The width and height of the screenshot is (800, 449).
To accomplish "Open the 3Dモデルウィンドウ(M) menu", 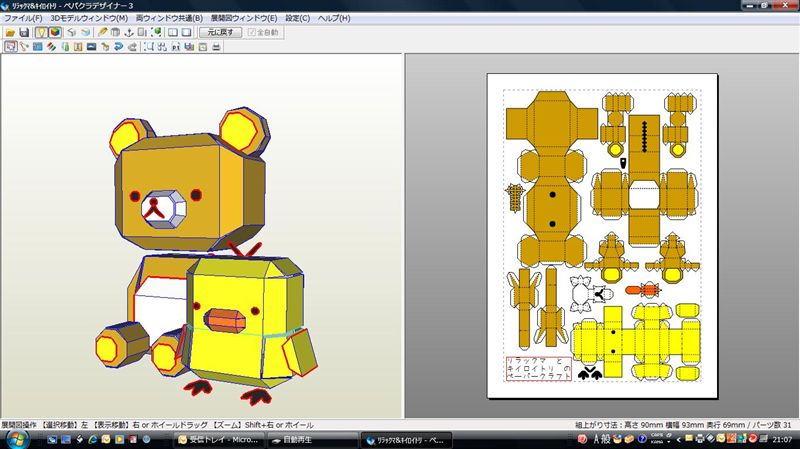I will coord(89,18).
